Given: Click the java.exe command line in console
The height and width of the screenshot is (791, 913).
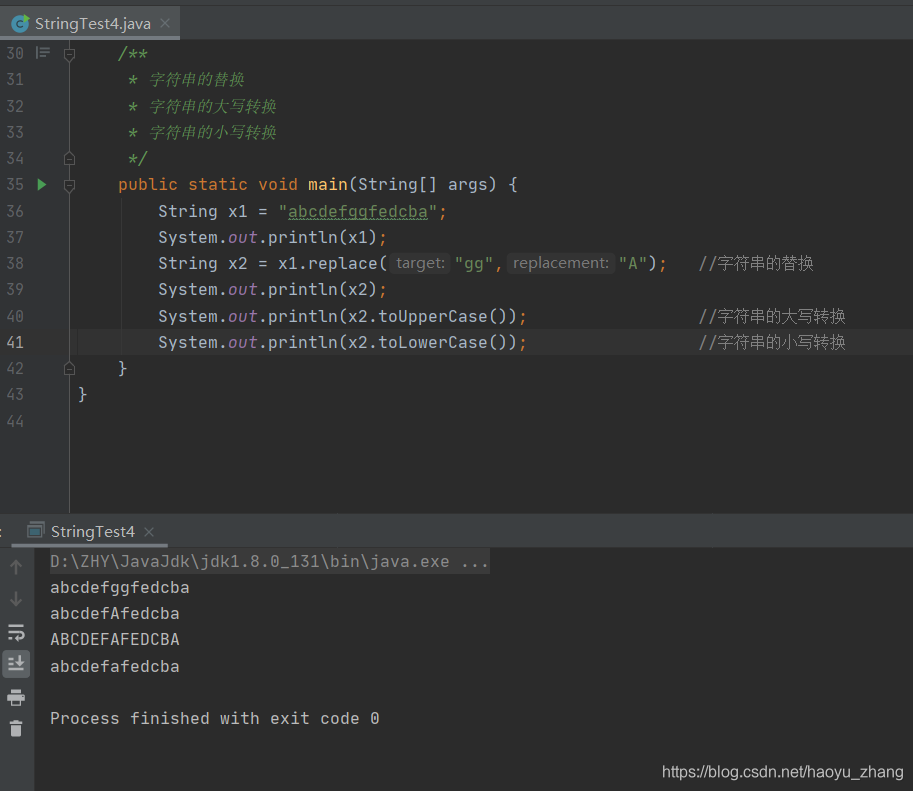Looking at the screenshot, I should click(x=270, y=562).
